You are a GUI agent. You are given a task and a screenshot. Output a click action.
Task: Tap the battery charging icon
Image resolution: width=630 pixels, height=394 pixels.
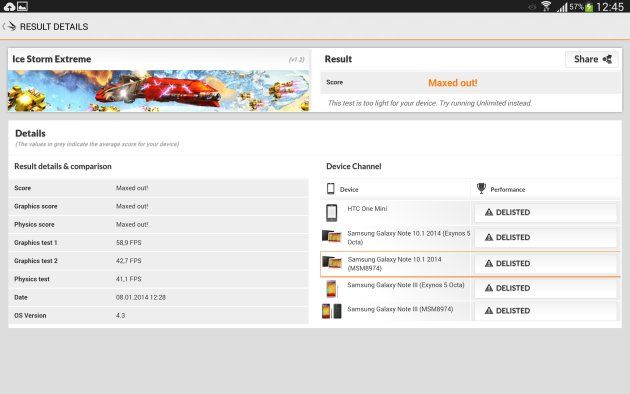(x=589, y=7)
